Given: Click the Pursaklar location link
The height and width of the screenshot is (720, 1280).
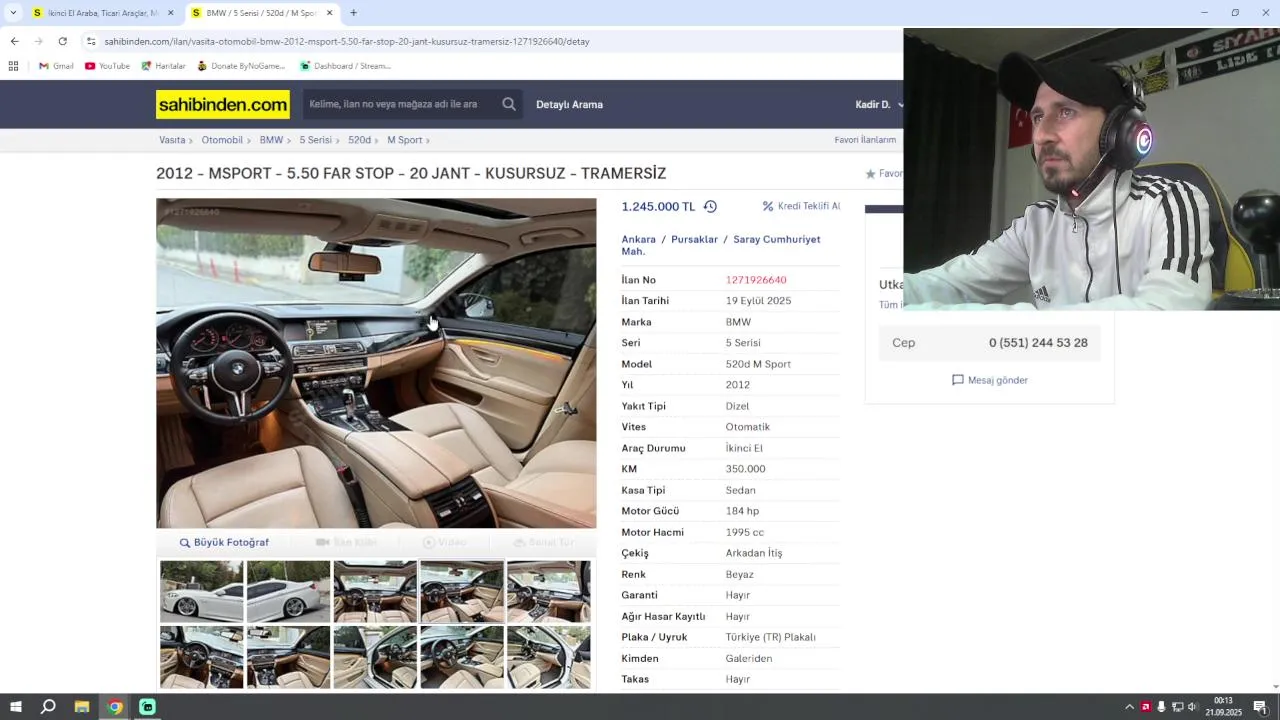Looking at the screenshot, I should [694, 239].
